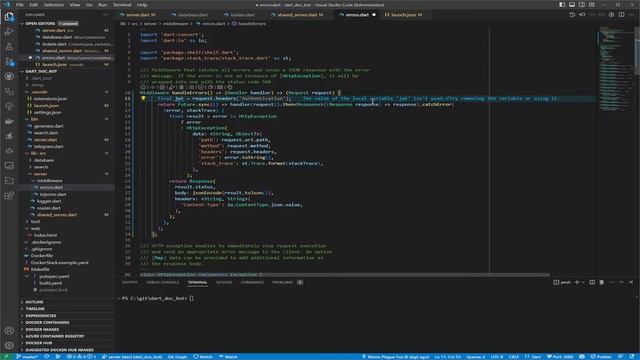
Task: Toggle the secondary side bar
Action: (x=582, y=5)
